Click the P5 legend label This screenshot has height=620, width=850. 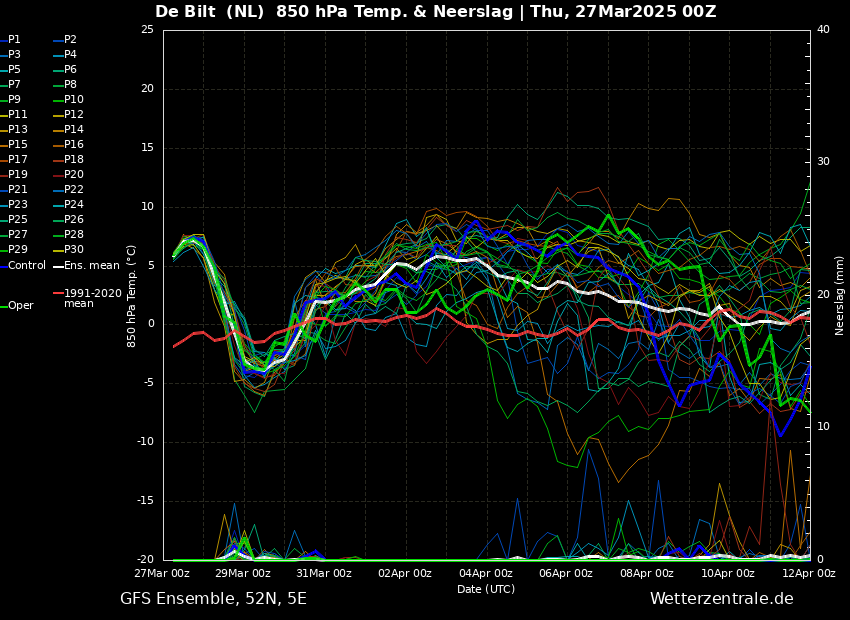coord(14,69)
